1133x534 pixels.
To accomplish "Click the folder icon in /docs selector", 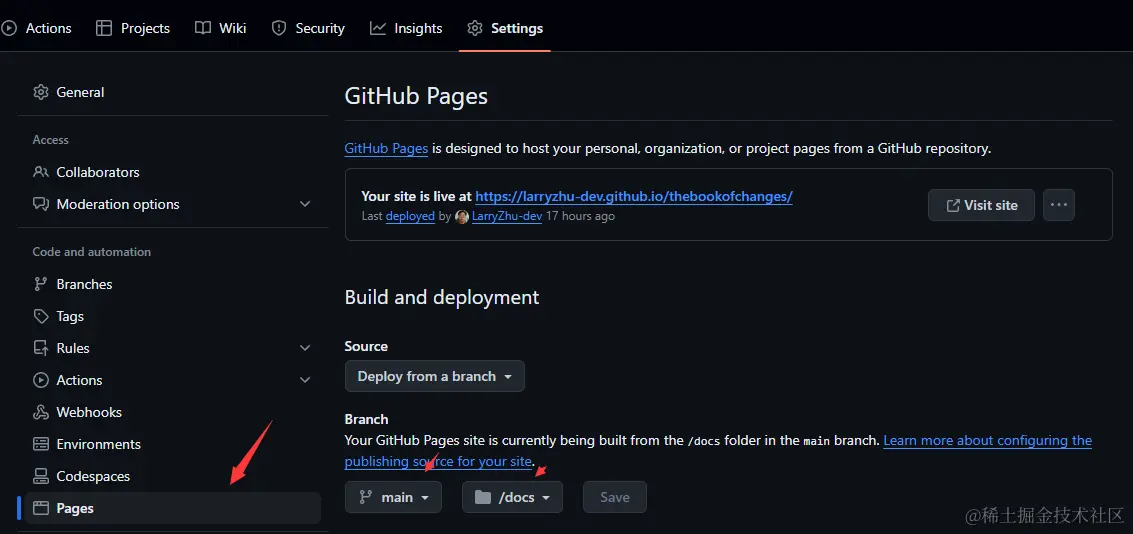I will pos(483,497).
